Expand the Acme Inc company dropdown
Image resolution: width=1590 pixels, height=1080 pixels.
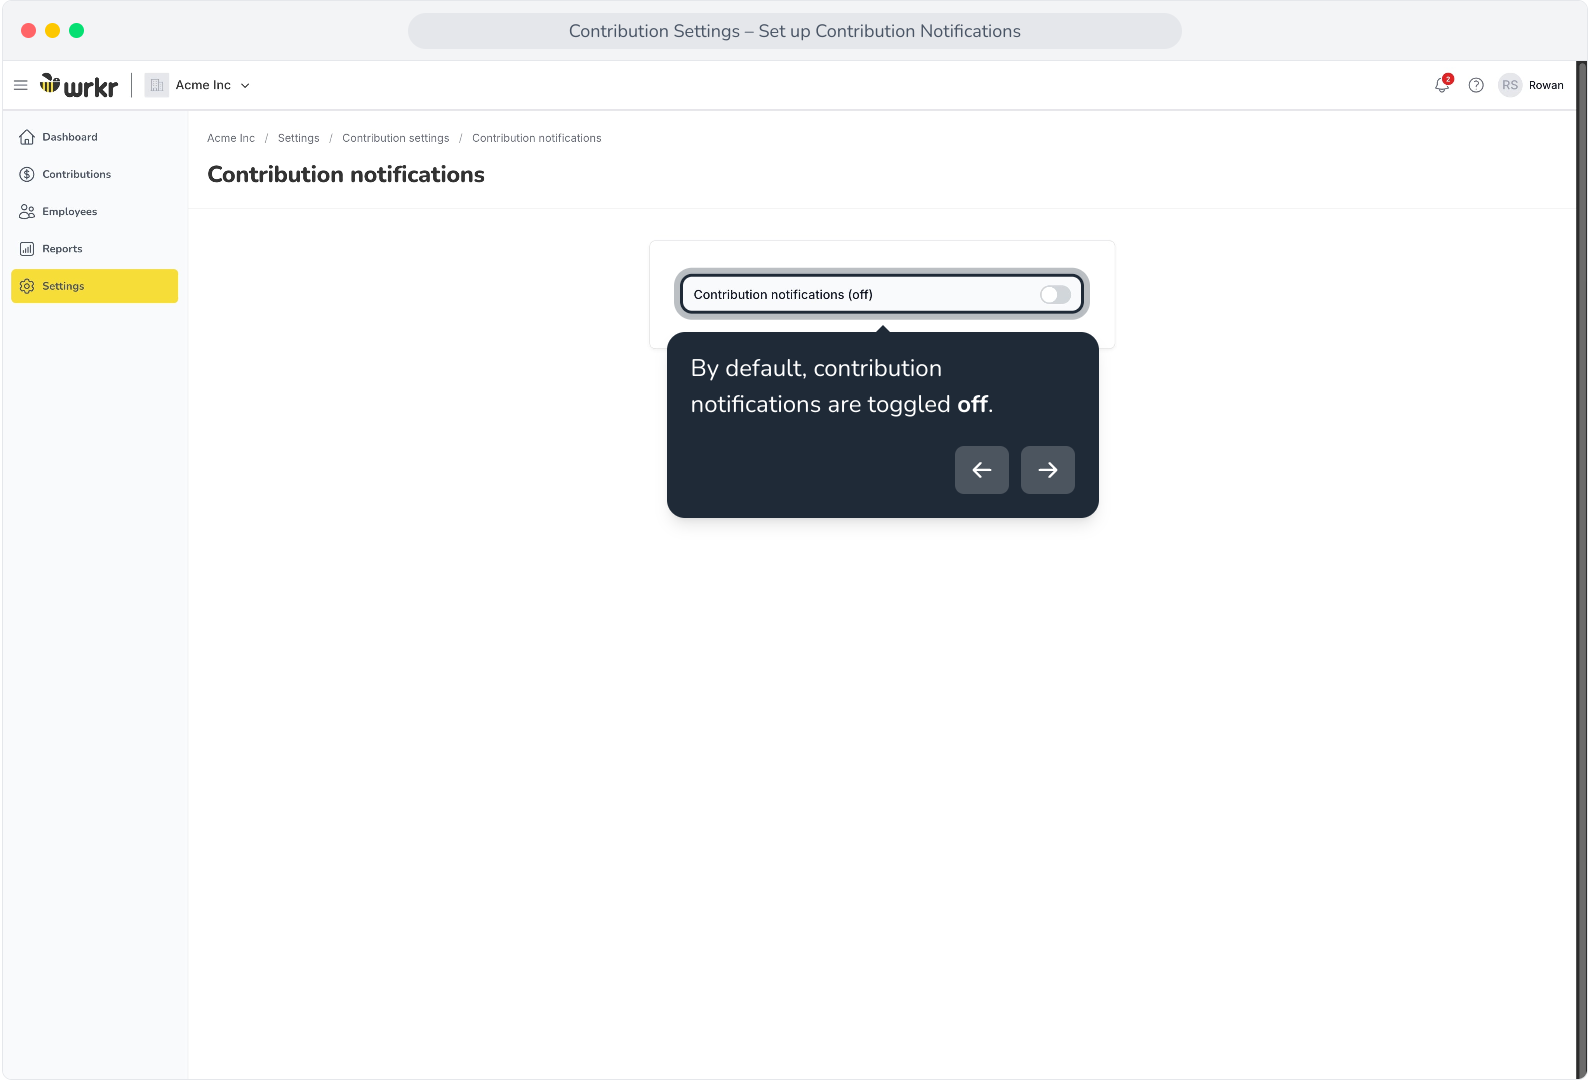[245, 86]
